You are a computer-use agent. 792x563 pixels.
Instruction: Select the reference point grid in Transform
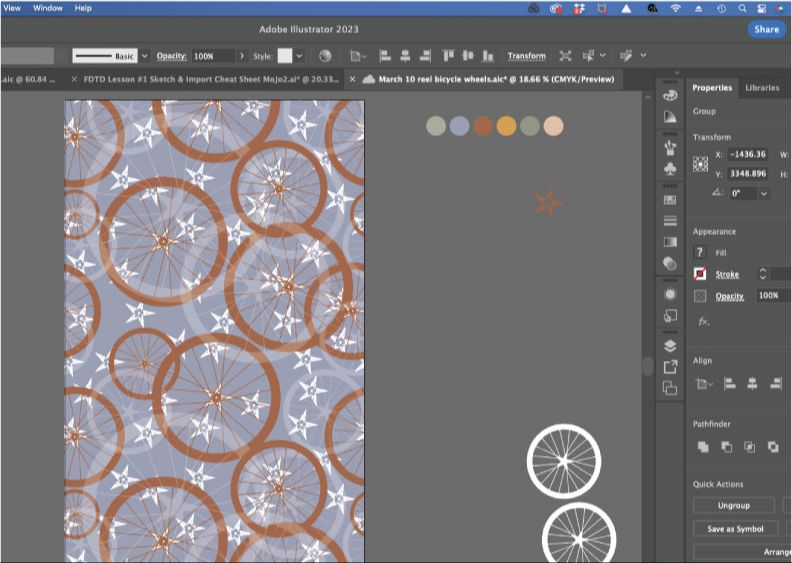click(700, 163)
